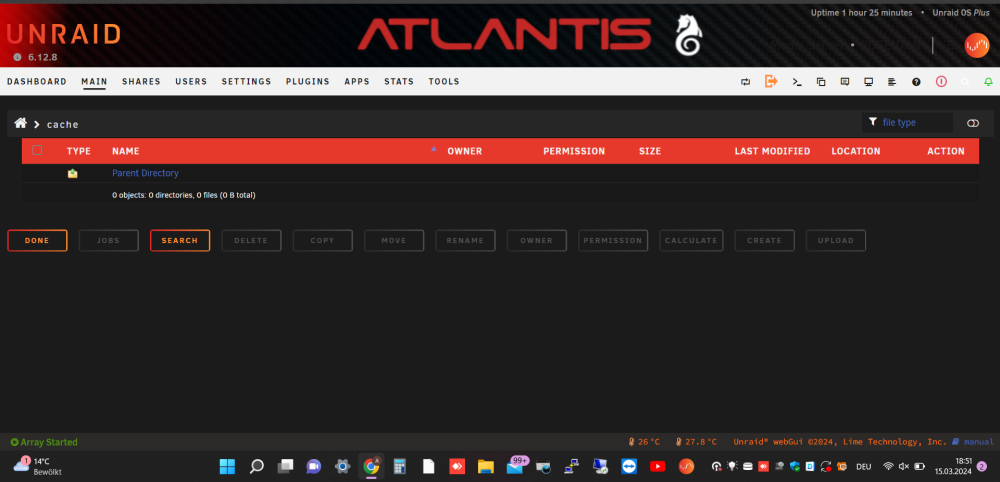Click the faint search magnifier in toolbar
This screenshot has height=482, width=1000.
tap(965, 82)
